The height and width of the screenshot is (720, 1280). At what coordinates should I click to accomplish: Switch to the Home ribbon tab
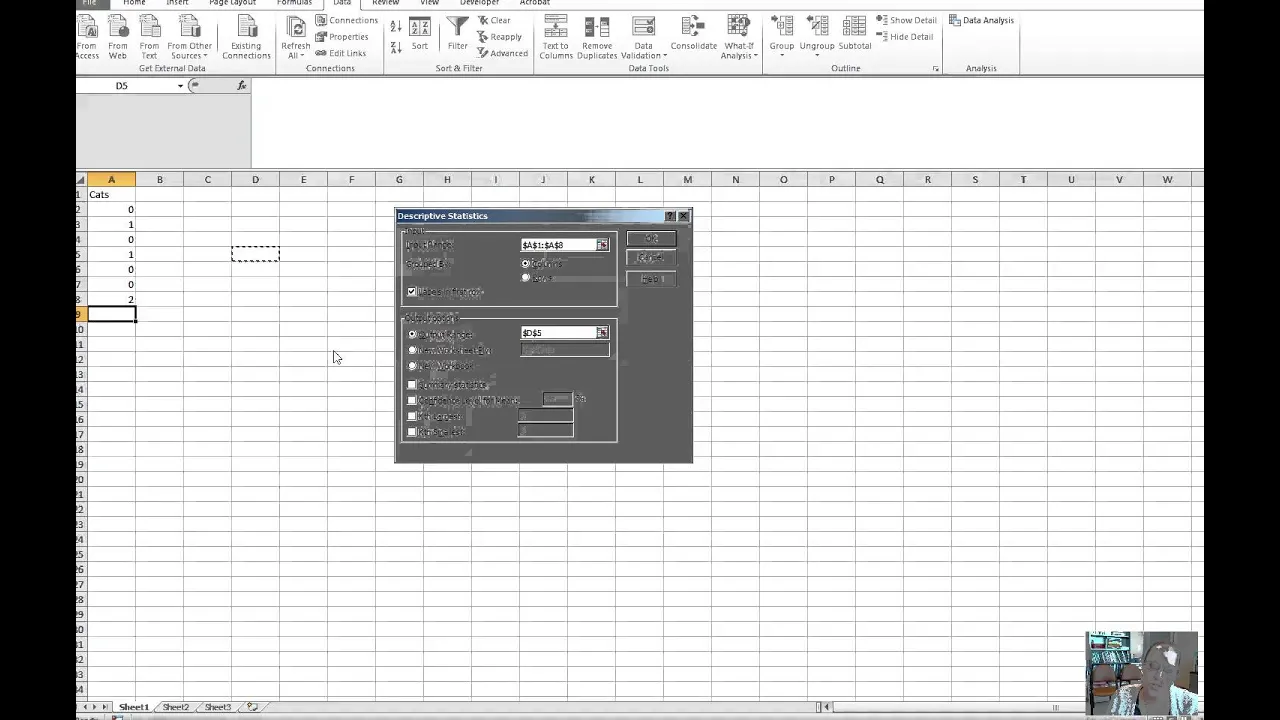tap(134, 3)
